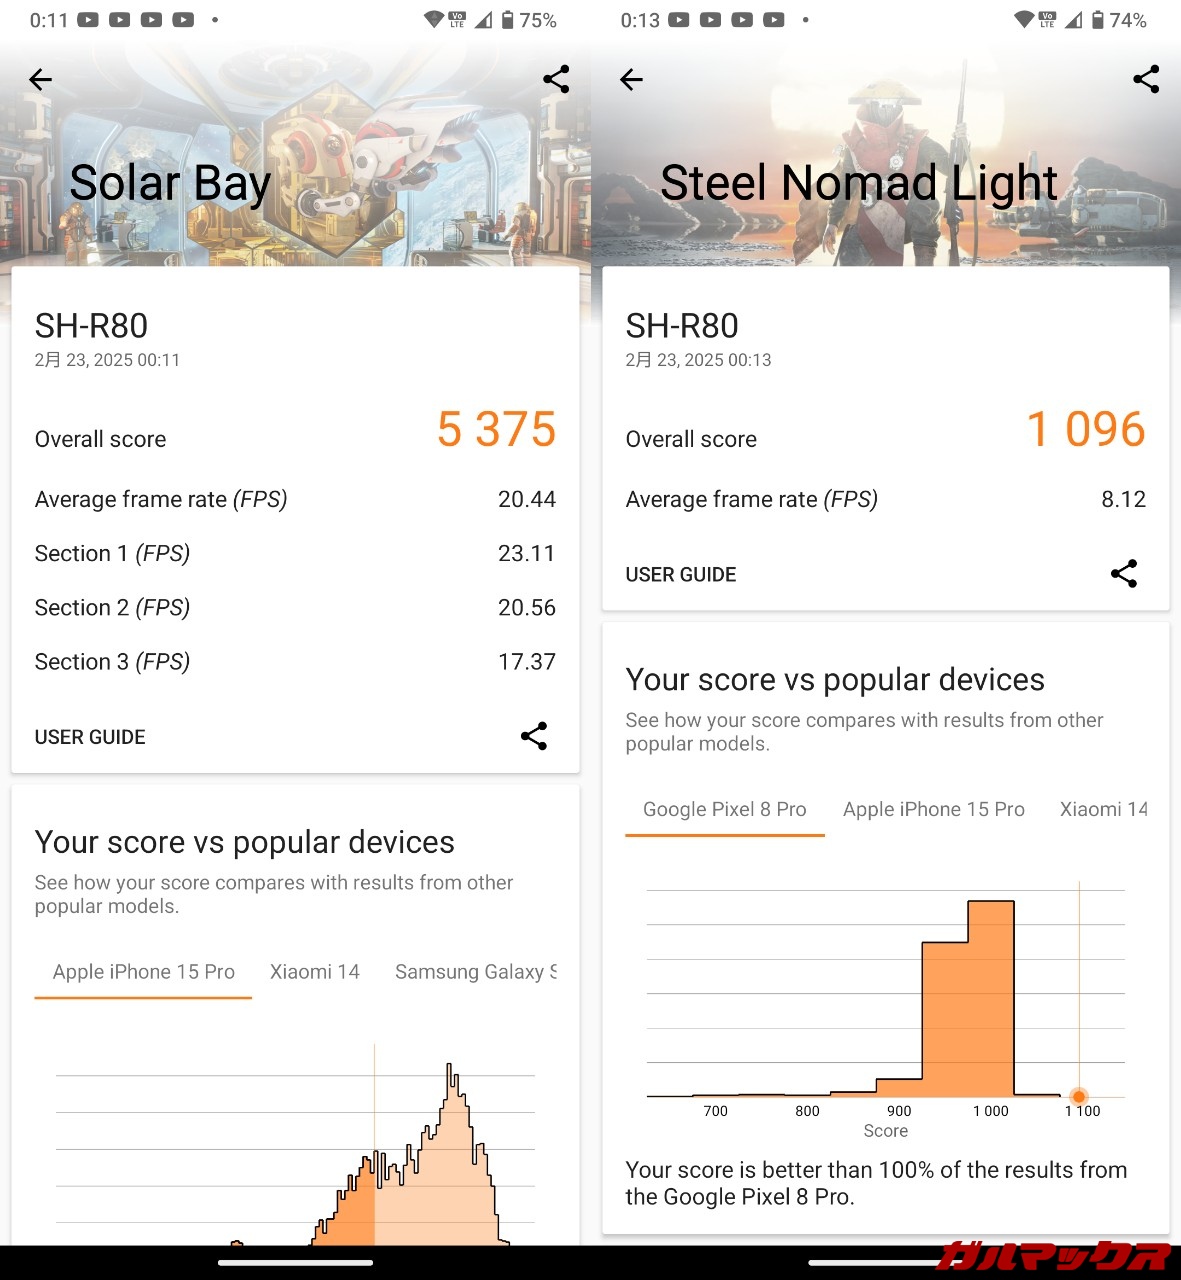The image size is (1181, 1280).
Task: Tap the Solar Bay overall score 5 375
Action: 496,429
